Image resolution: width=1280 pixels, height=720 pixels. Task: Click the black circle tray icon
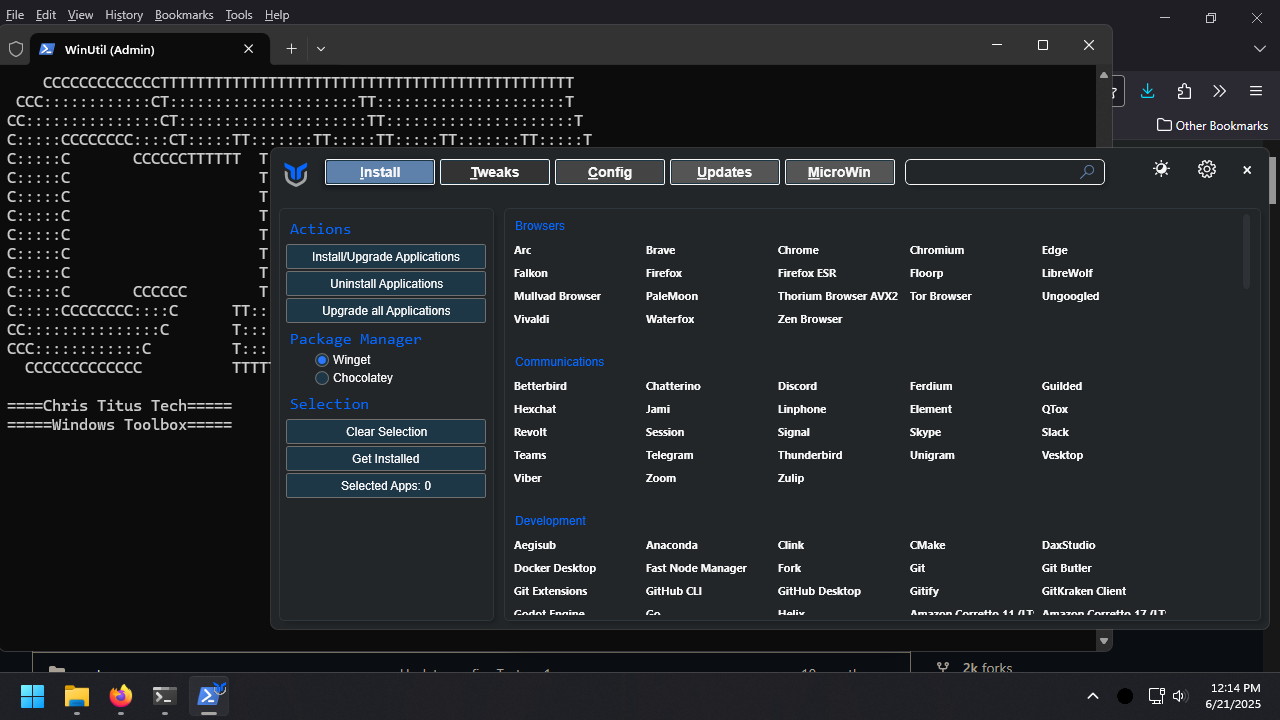pyautogui.click(x=1125, y=696)
